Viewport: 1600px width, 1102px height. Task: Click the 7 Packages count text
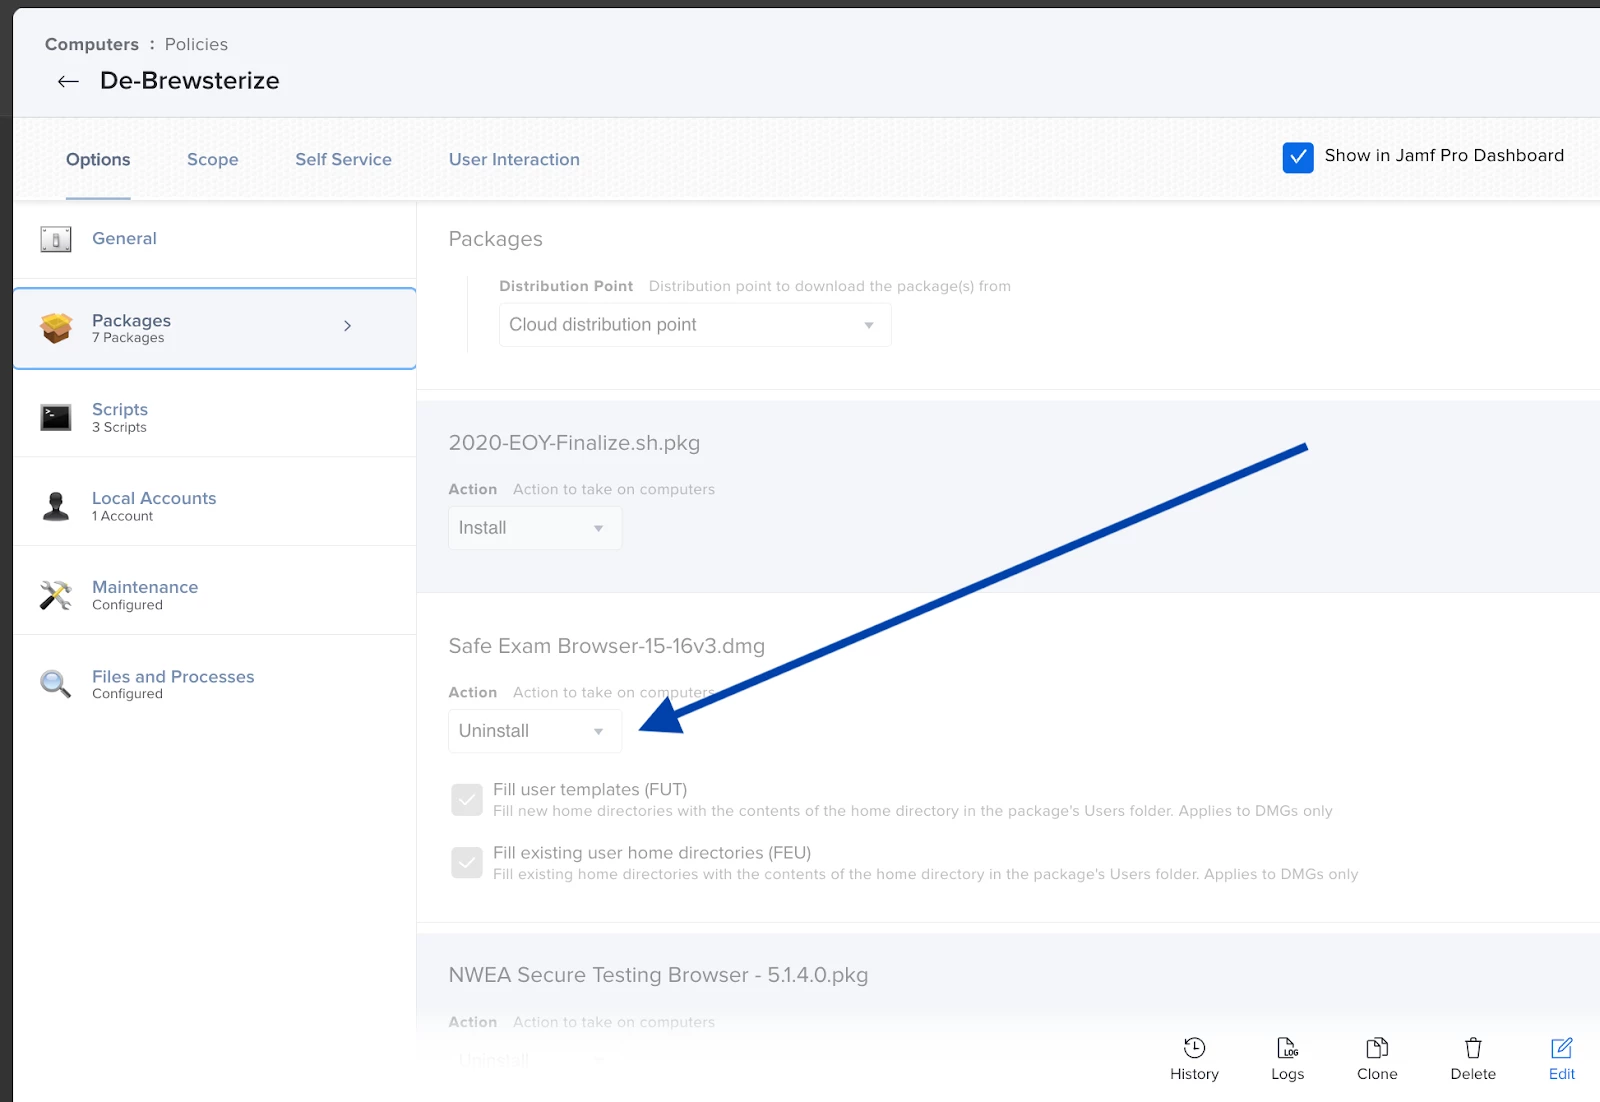click(x=128, y=338)
